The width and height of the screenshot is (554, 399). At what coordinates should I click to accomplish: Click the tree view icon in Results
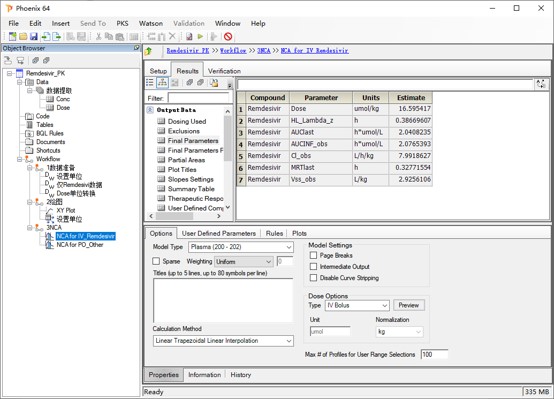(162, 83)
